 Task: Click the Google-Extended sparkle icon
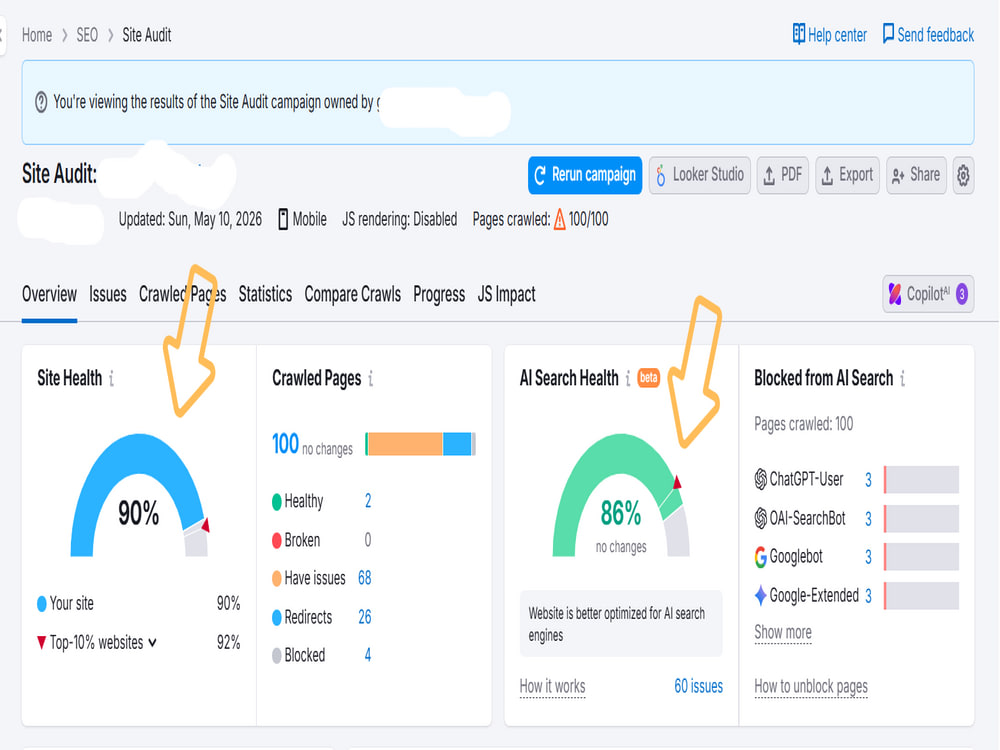[x=760, y=596]
